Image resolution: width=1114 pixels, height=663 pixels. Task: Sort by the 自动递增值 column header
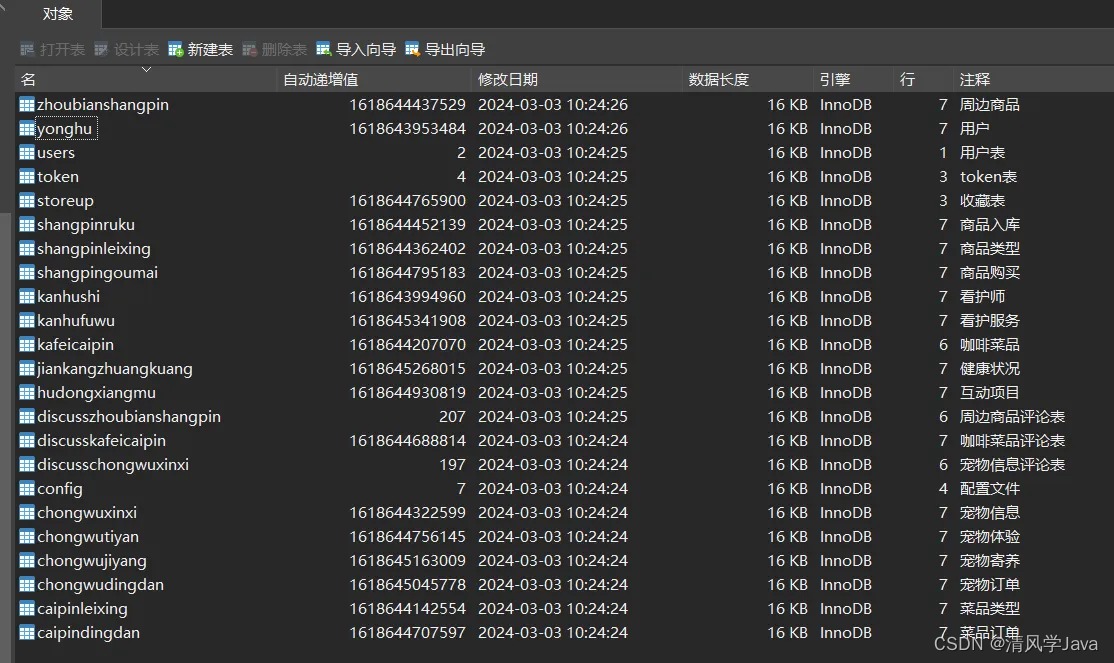click(x=374, y=80)
